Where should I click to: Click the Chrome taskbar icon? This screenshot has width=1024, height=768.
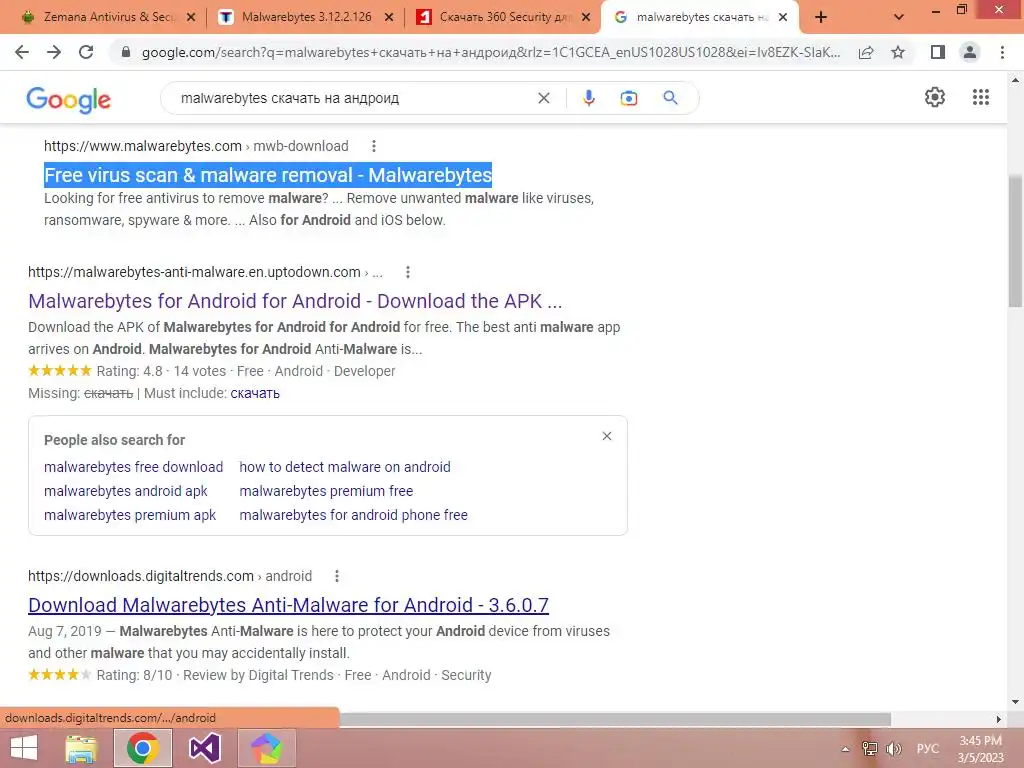(143, 748)
